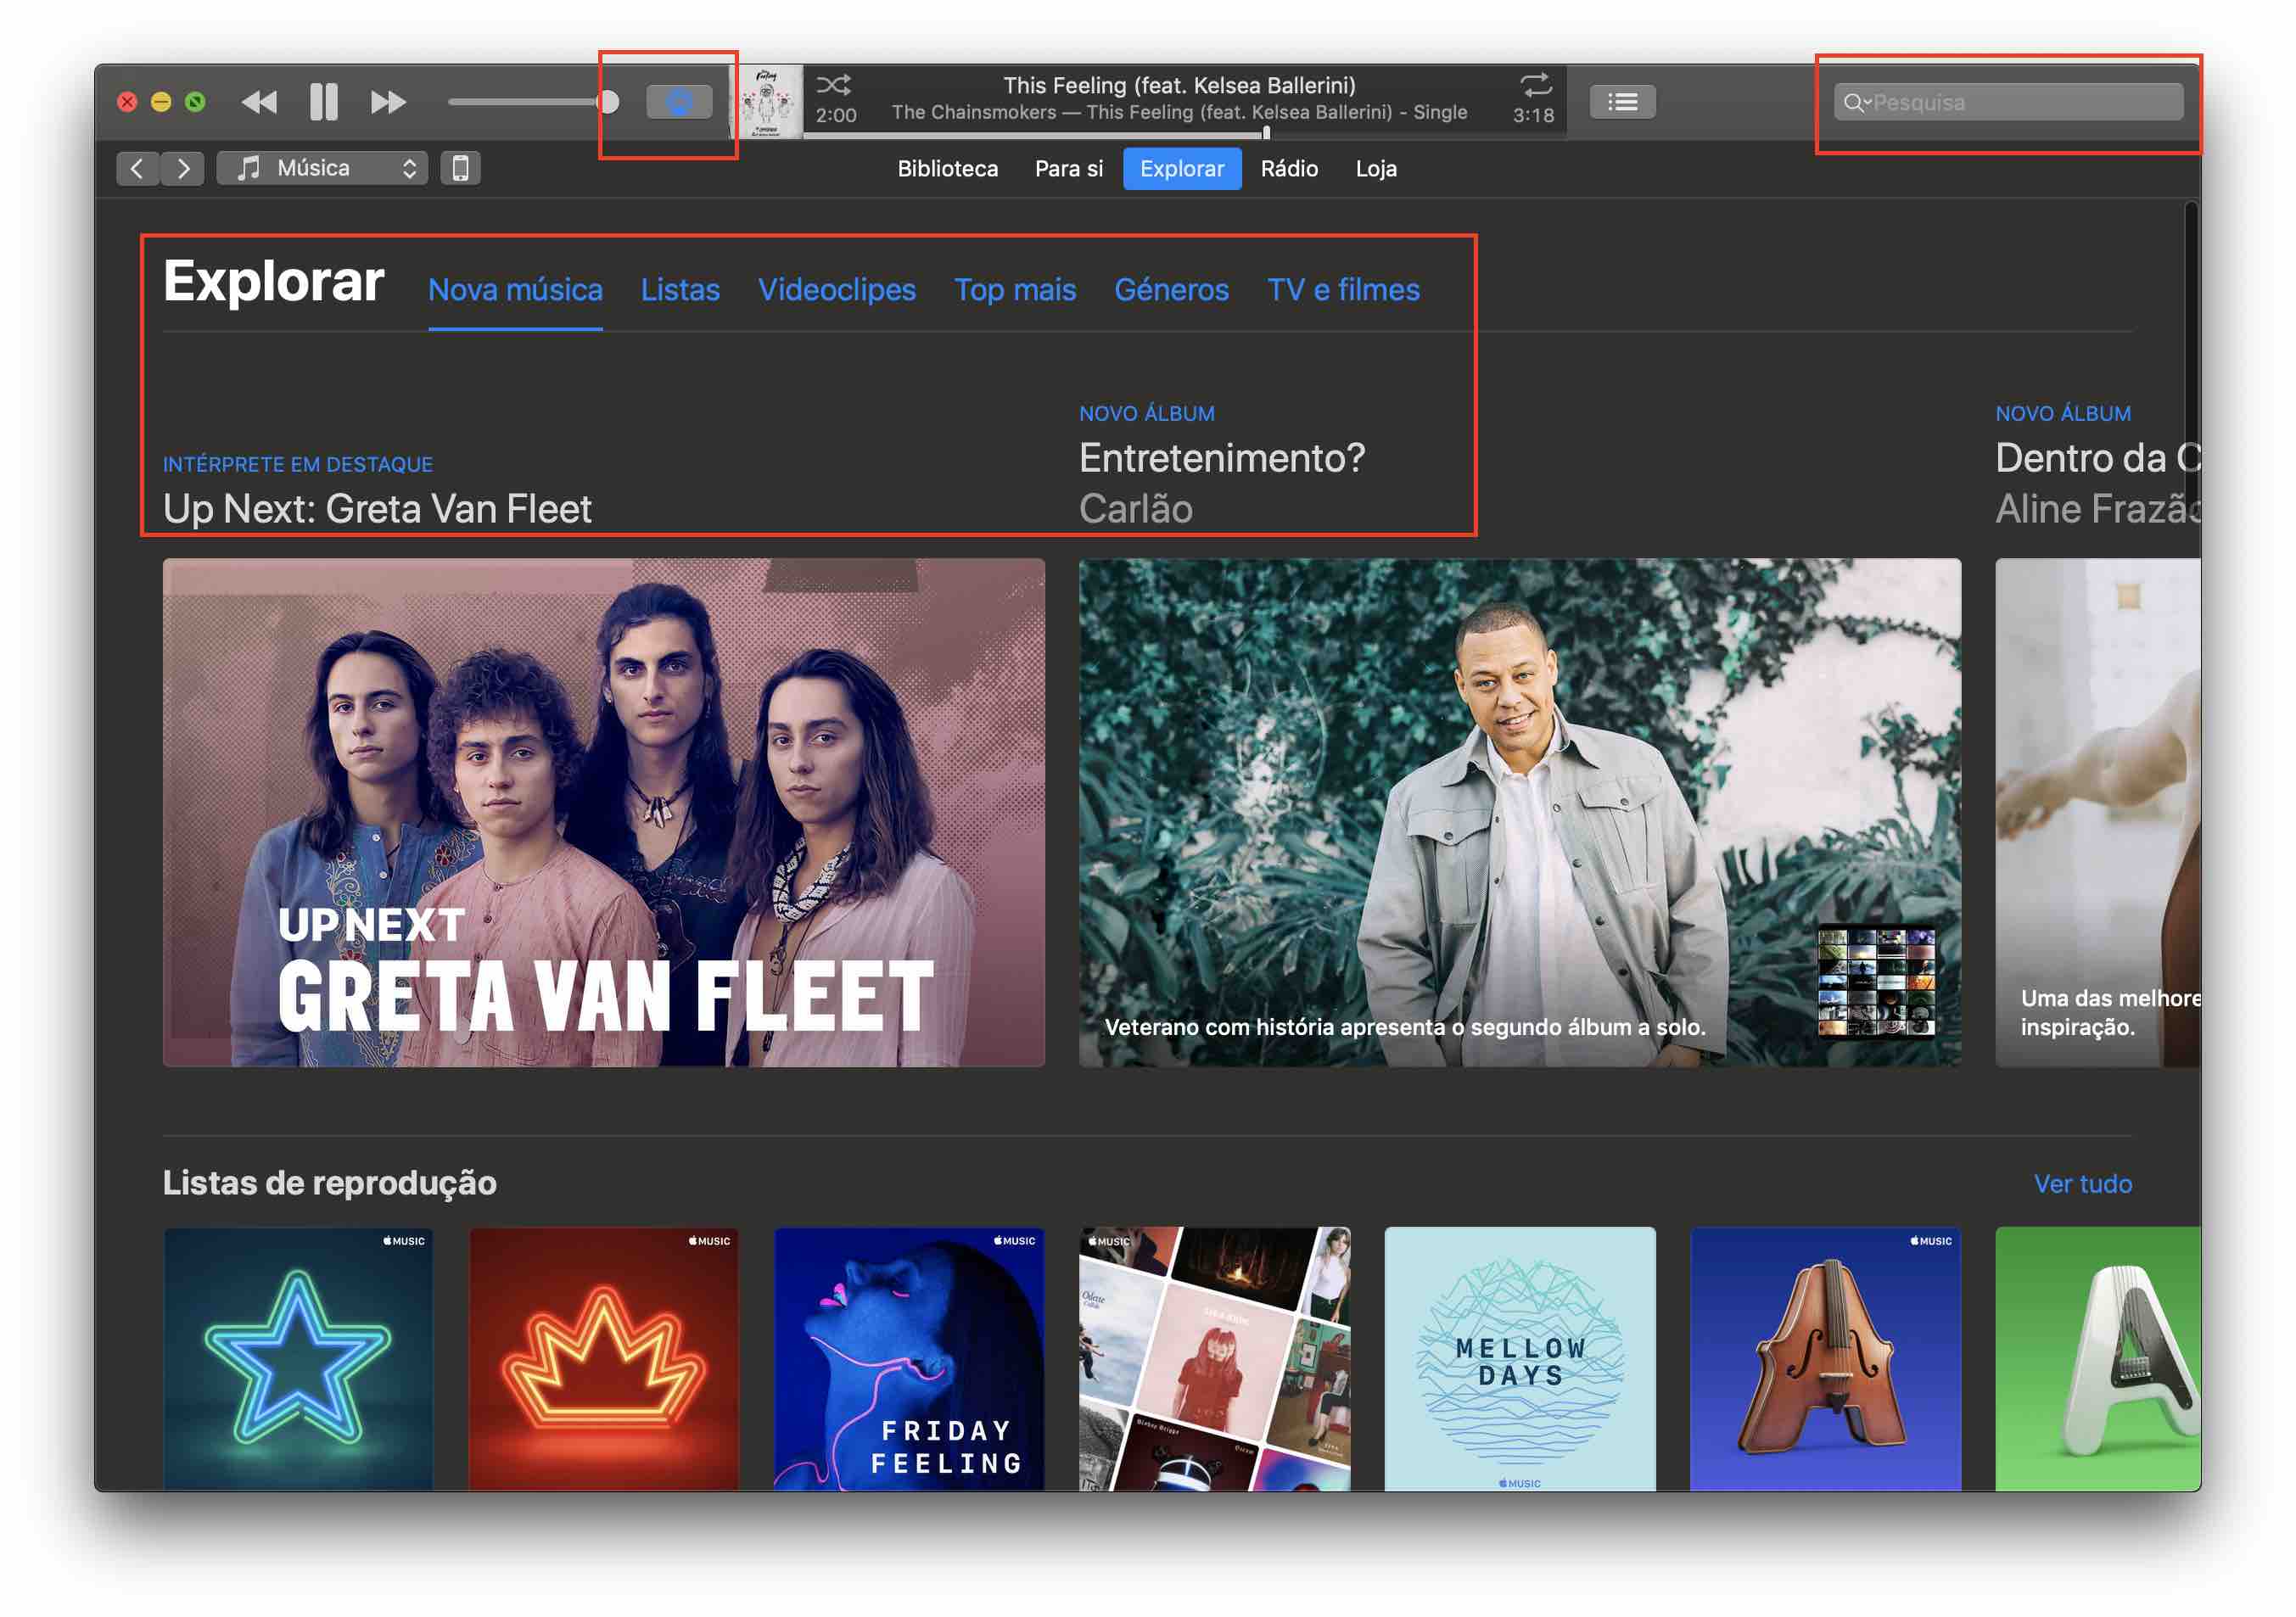Open the album collage playlist
The height and width of the screenshot is (1617, 2296).
(x=1214, y=1358)
